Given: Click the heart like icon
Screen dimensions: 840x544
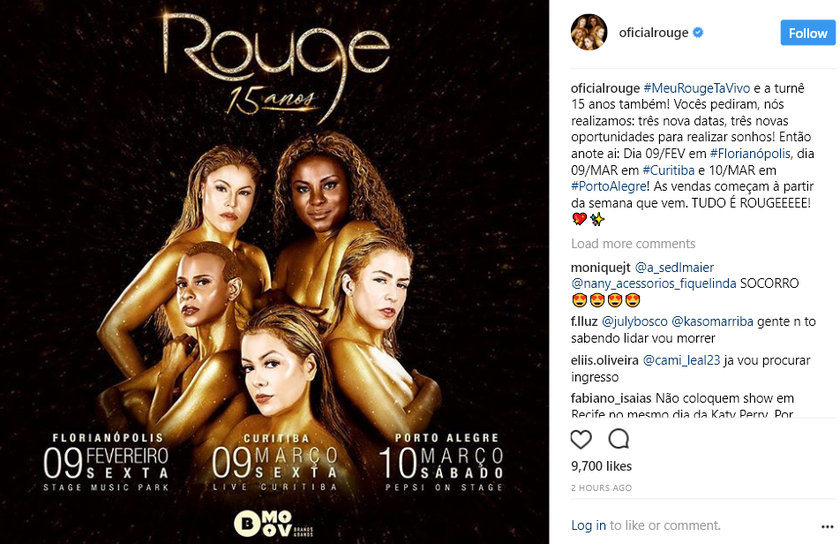Looking at the screenshot, I should tap(581, 439).
